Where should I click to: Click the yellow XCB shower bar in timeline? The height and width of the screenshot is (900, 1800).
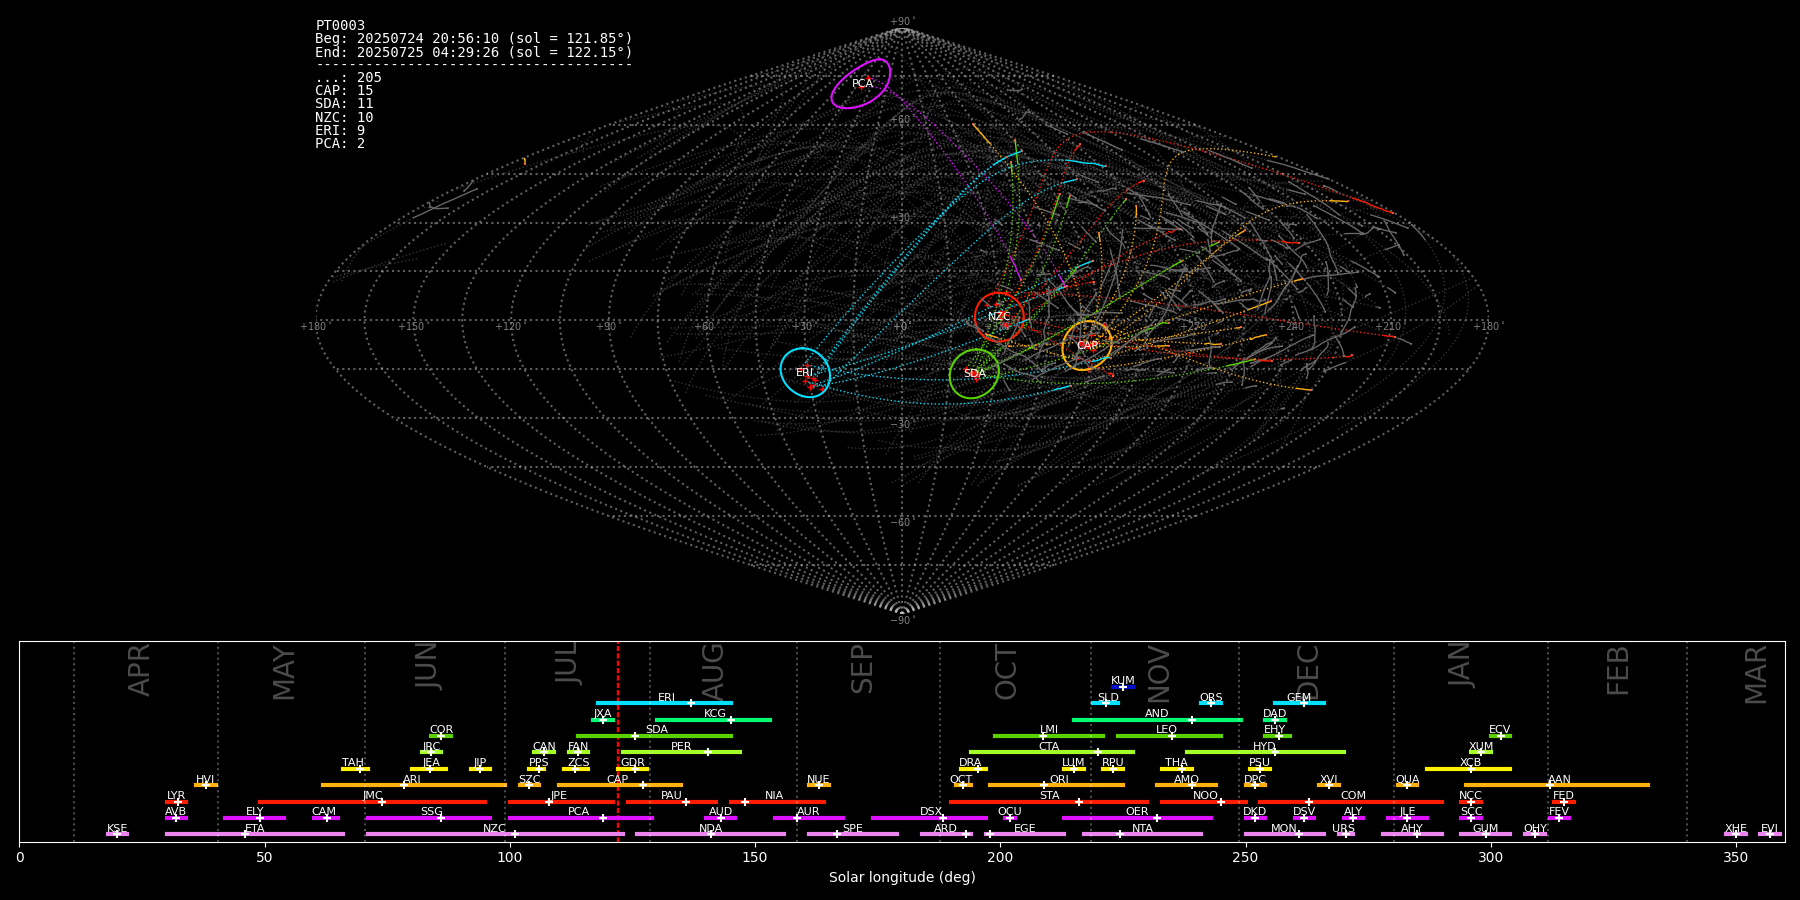point(1468,769)
